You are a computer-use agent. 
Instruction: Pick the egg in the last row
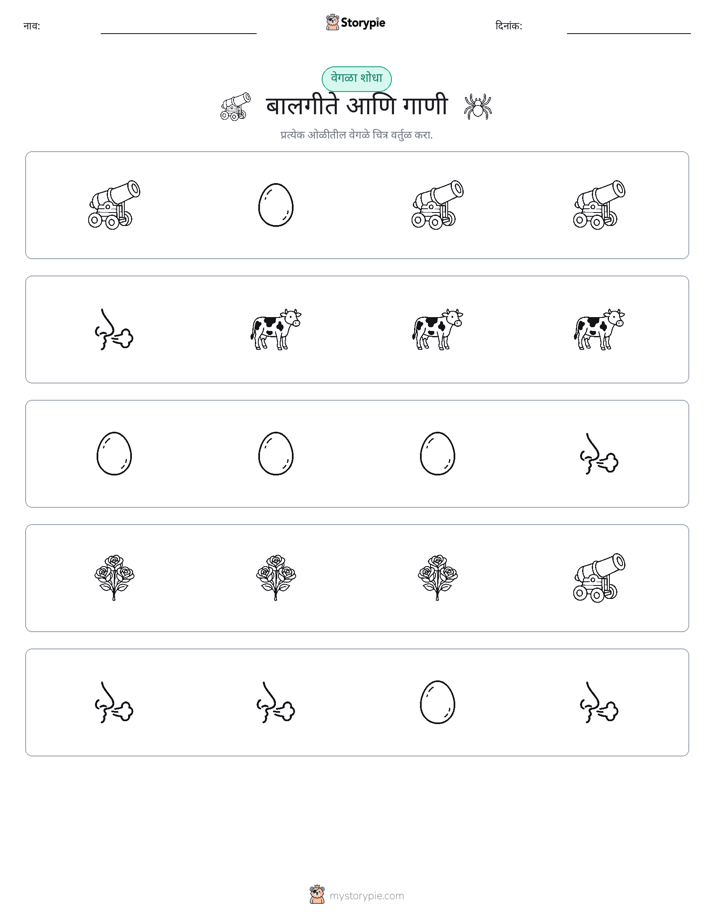[x=437, y=702]
